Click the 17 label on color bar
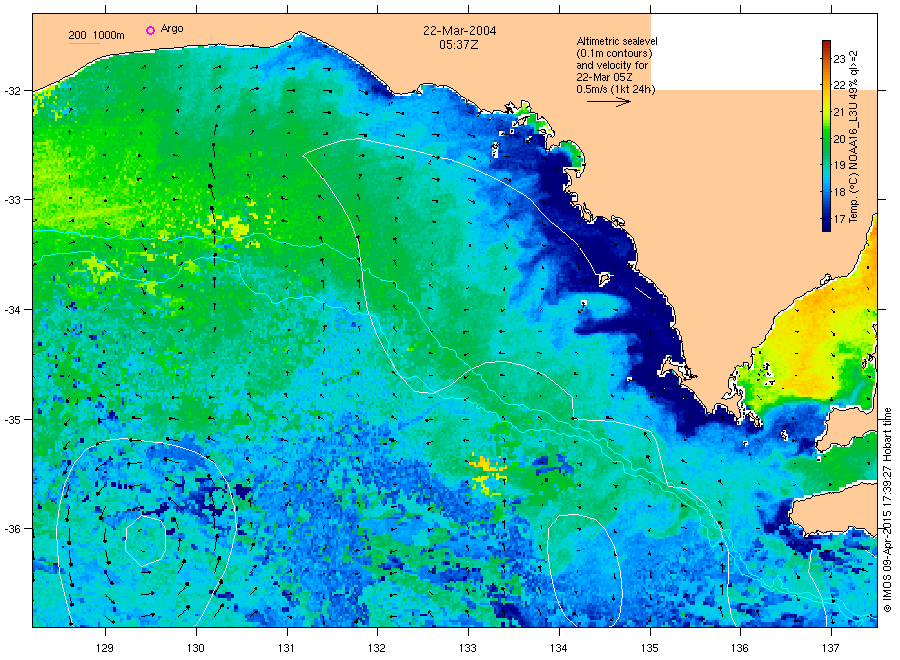This screenshot has height=660, width=900. (x=840, y=219)
